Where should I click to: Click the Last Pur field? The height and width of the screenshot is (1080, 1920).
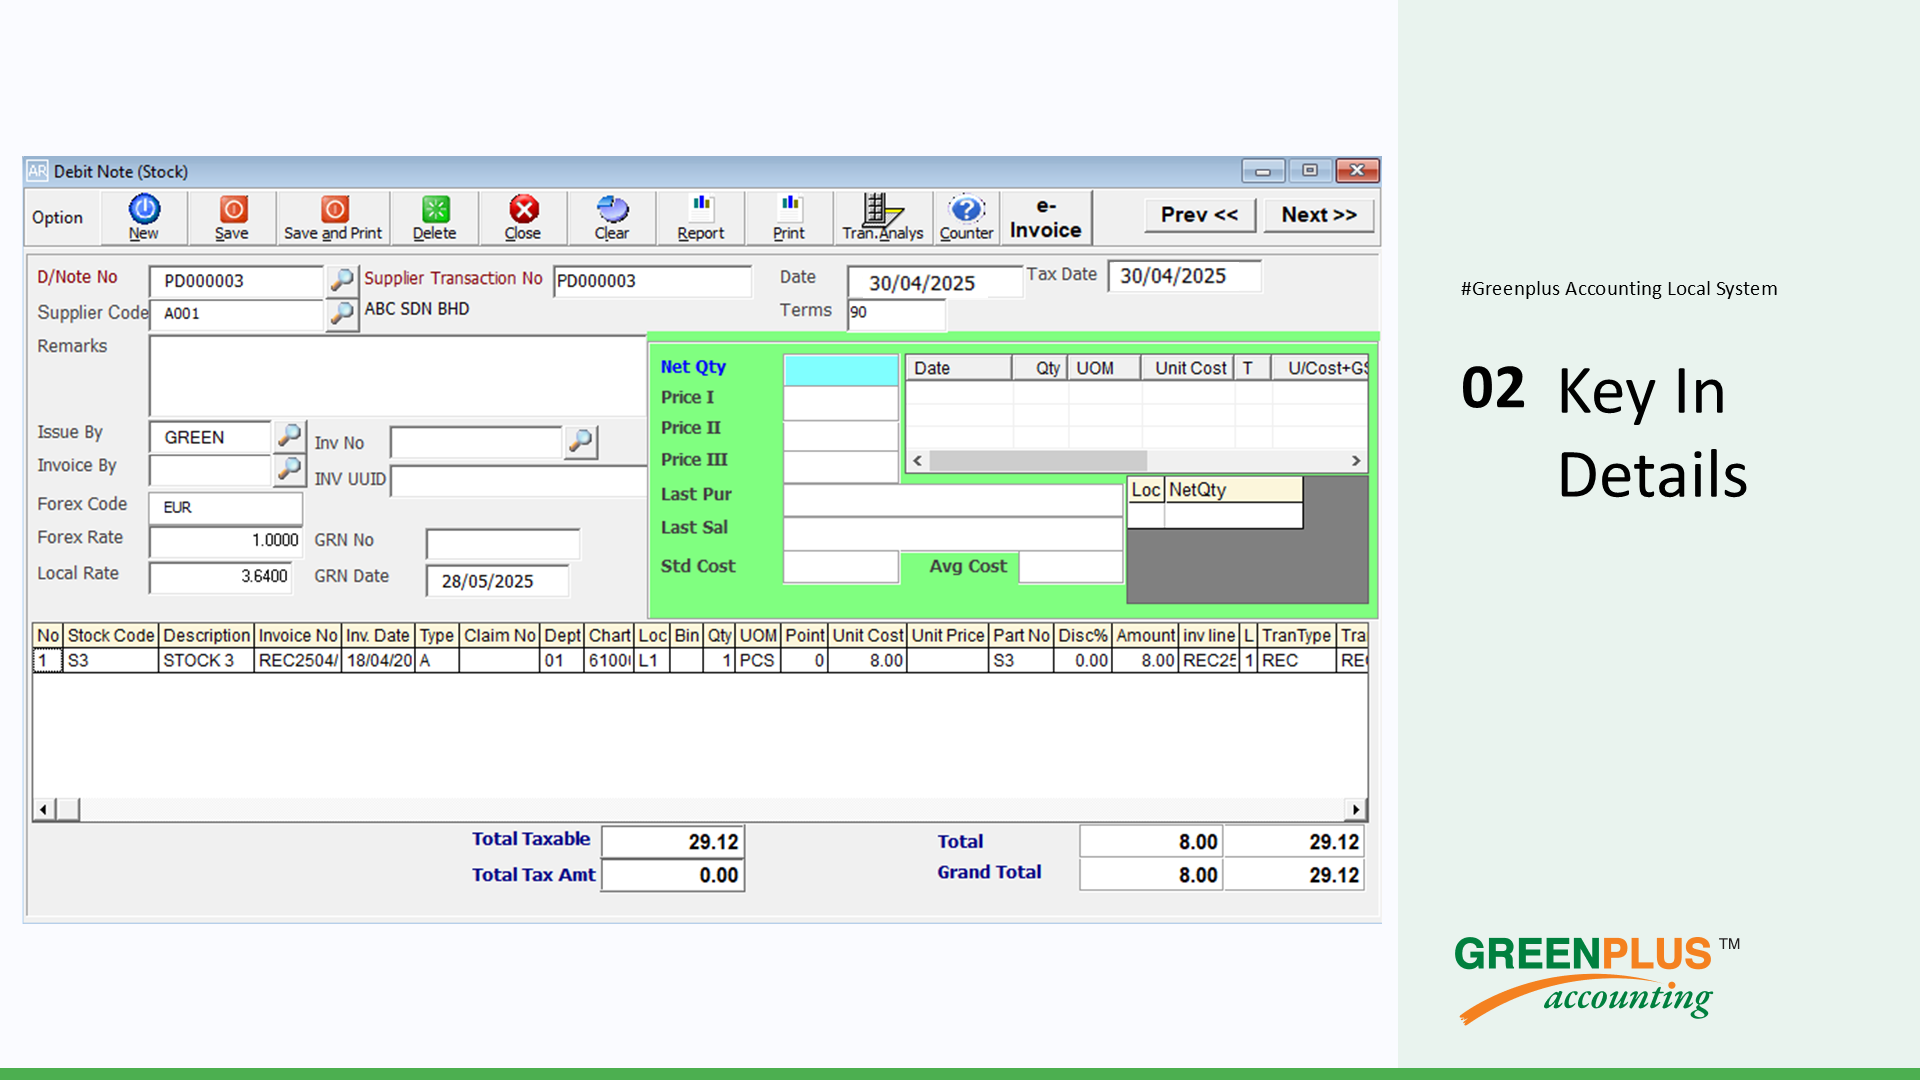[953, 499]
